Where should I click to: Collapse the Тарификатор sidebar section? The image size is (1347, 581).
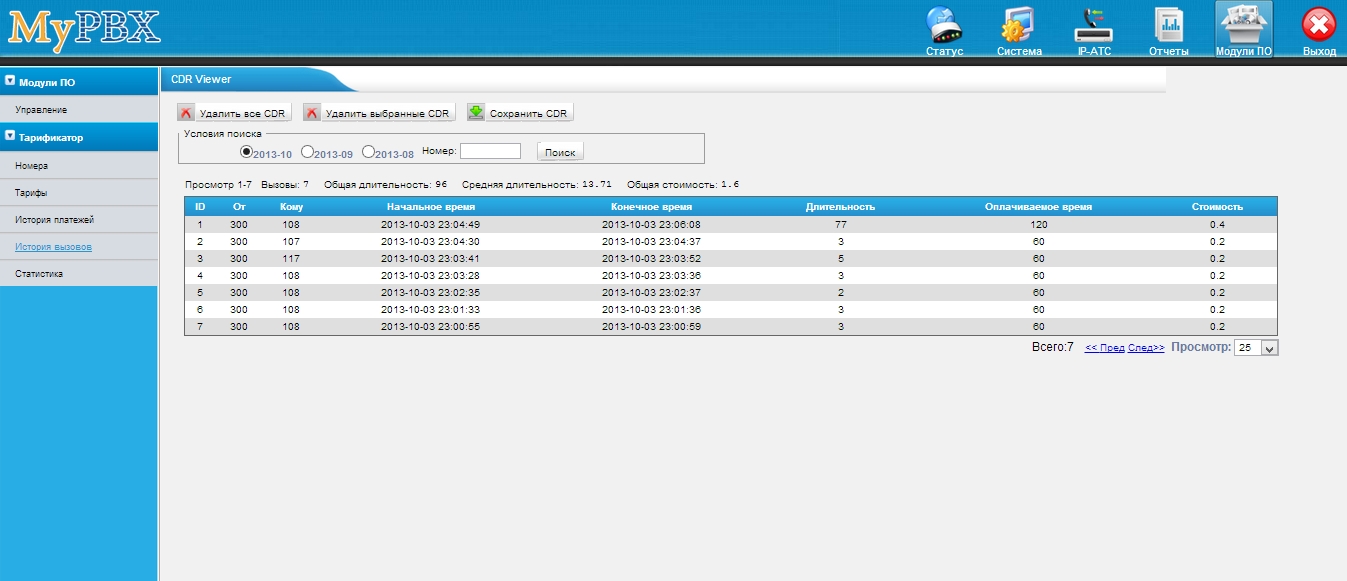(10, 137)
